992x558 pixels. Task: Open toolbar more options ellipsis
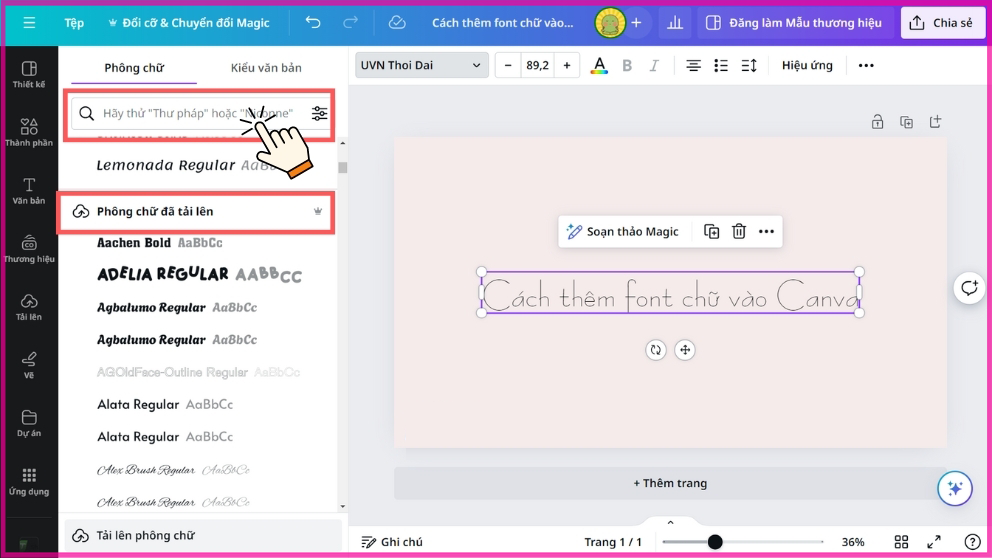click(865, 65)
